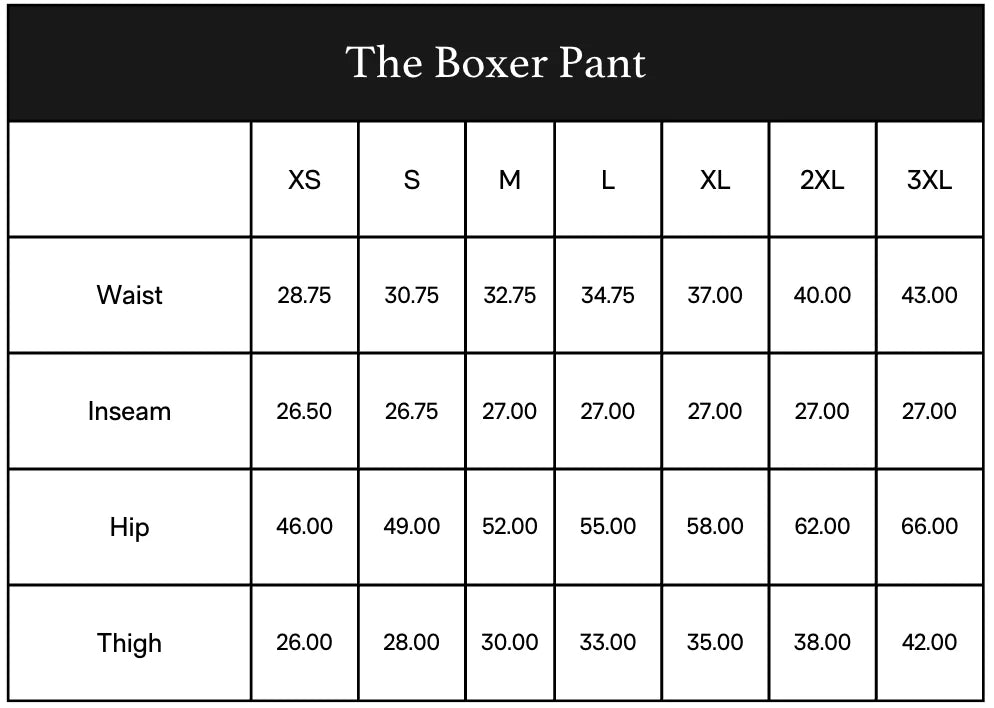Viewport: 994px width, 708px height.
Task: Click the XS waist value 28.75
Action: [304, 295]
